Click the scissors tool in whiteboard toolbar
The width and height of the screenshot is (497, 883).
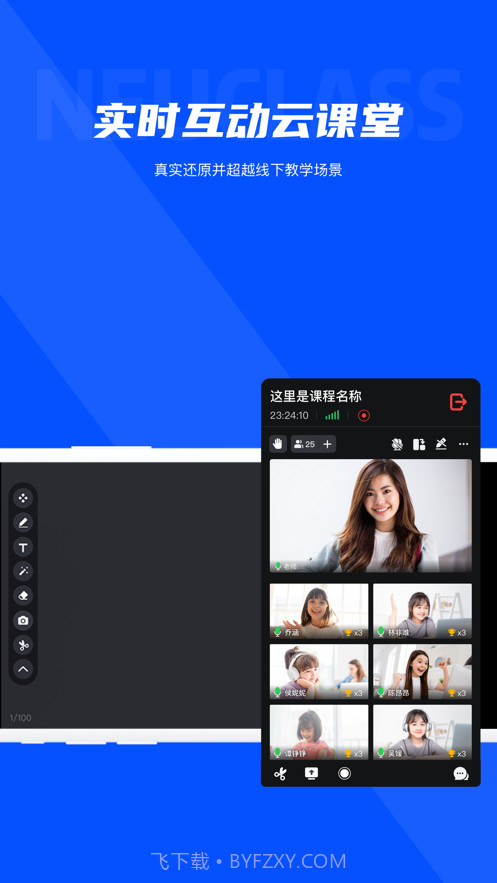point(23,645)
